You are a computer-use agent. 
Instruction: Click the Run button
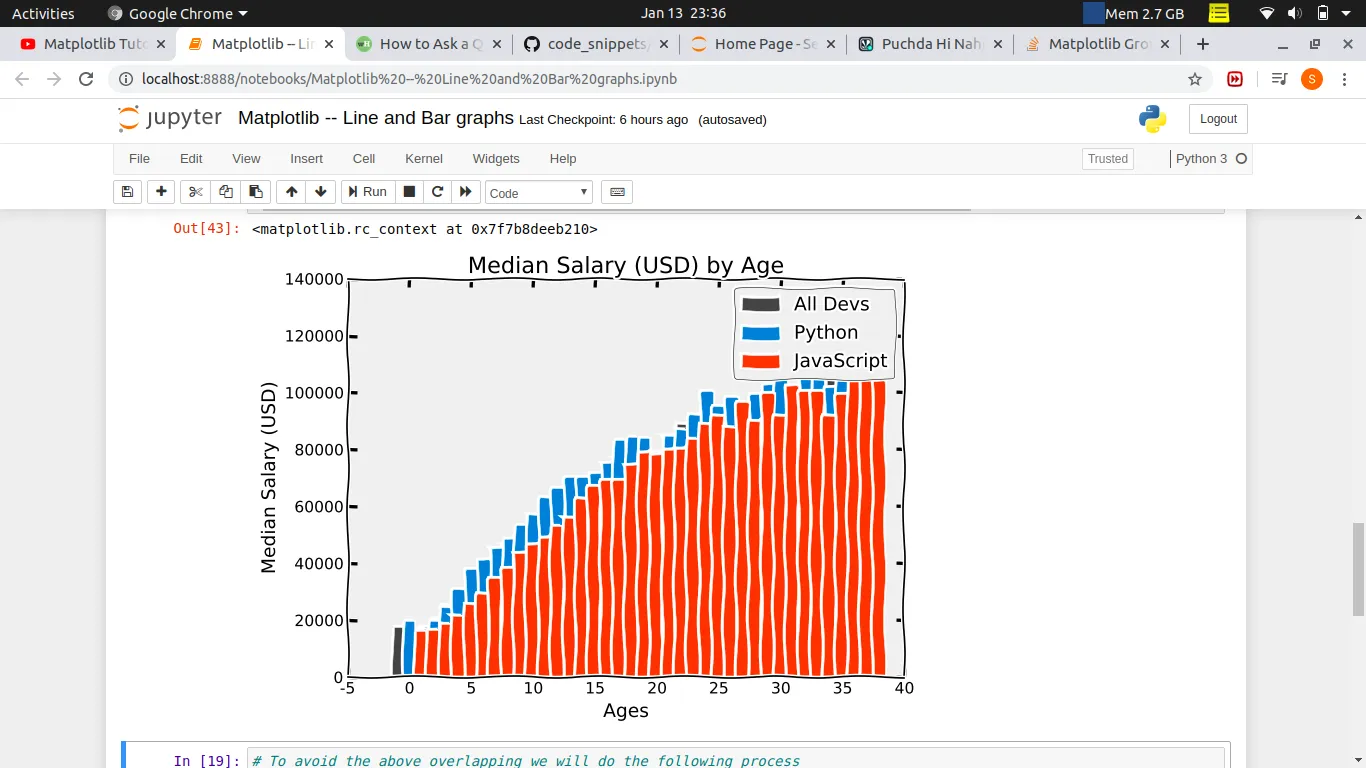click(x=365, y=192)
